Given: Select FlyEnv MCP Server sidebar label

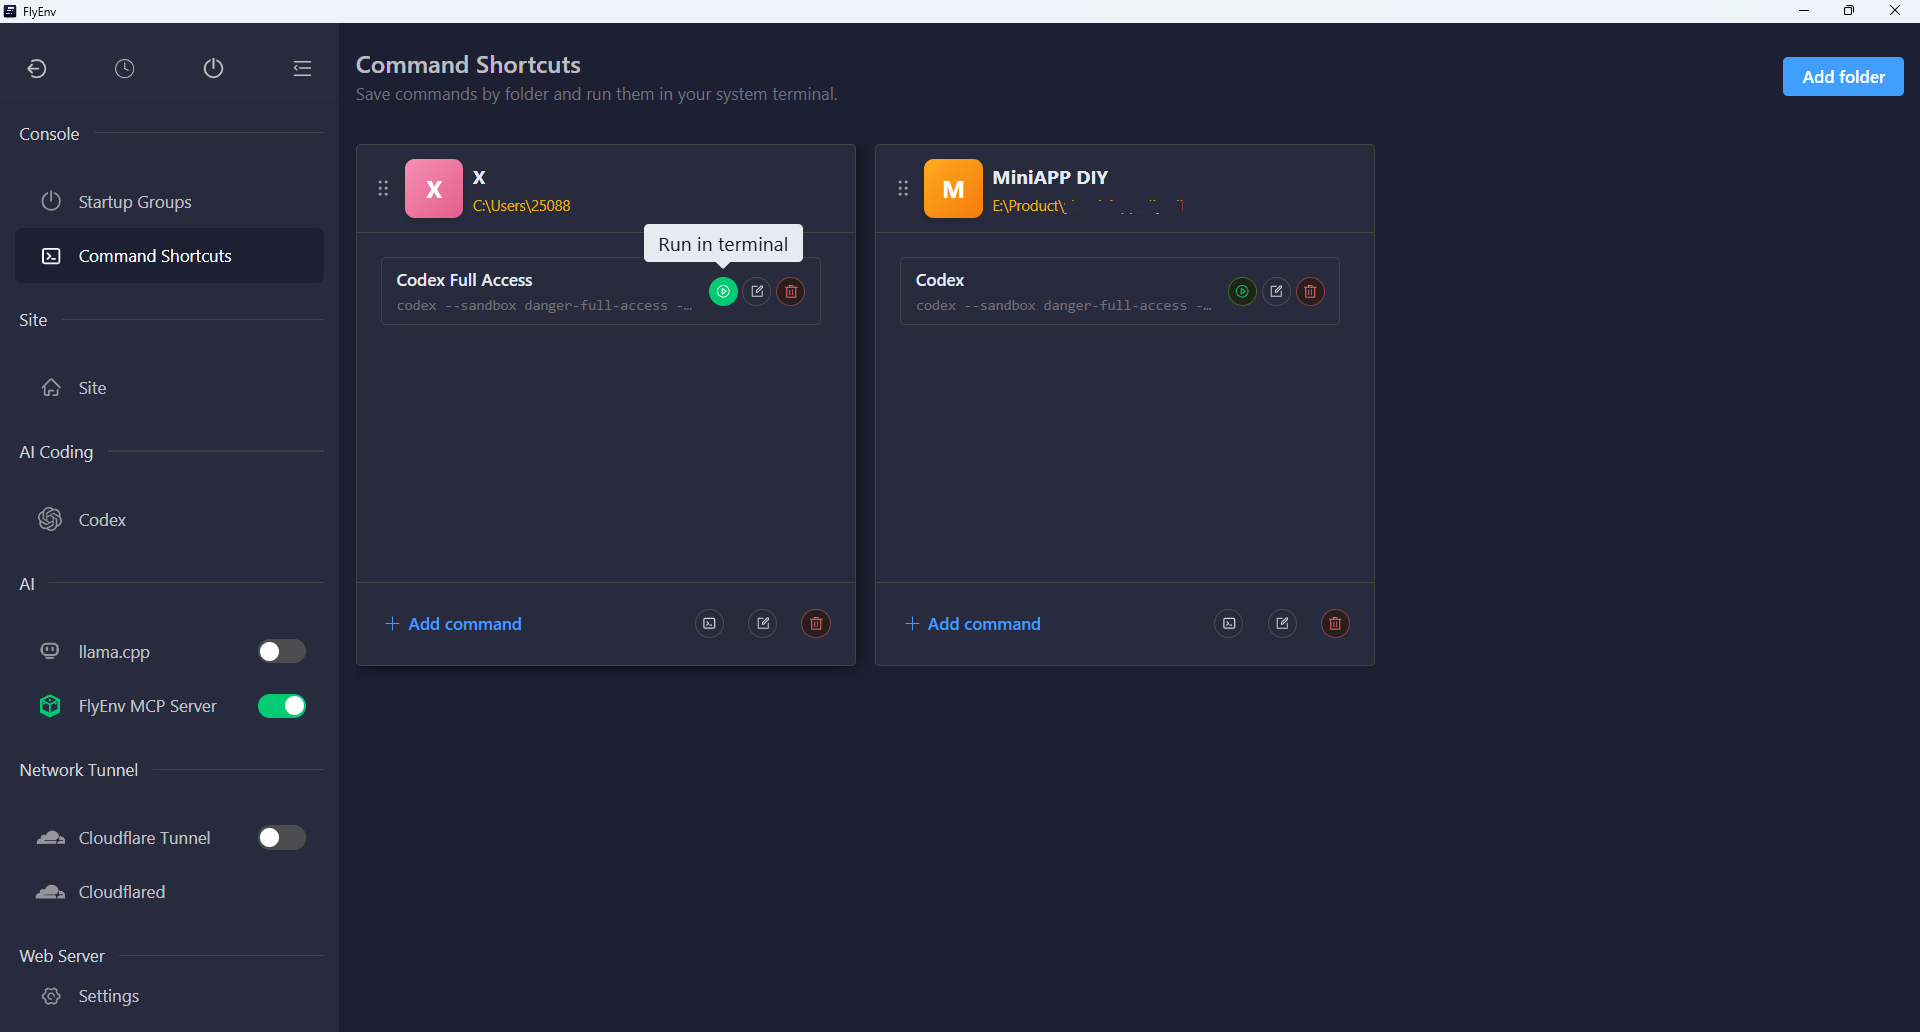Looking at the screenshot, I should pos(148,706).
